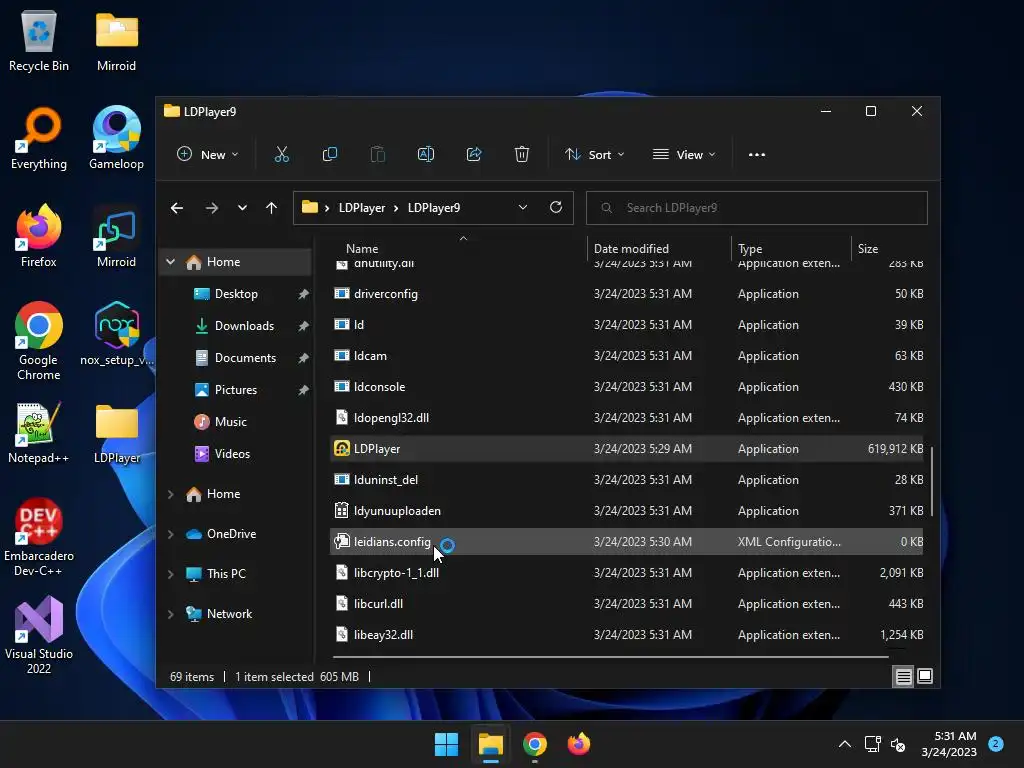This screenshot has width=1024, height=768.
Task: Select the Firefox desktop shortcut
Action: 39,236
